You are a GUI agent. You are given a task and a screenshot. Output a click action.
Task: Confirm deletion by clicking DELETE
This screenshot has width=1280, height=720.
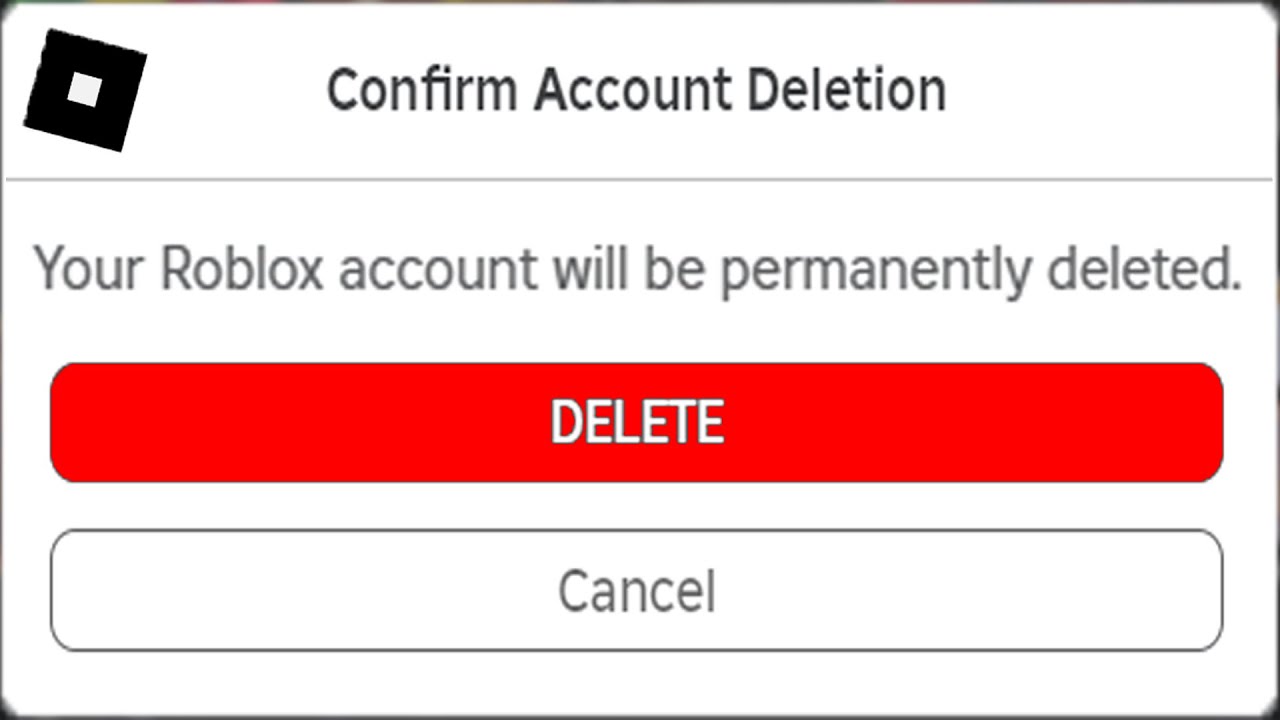(x=637, y=421)
